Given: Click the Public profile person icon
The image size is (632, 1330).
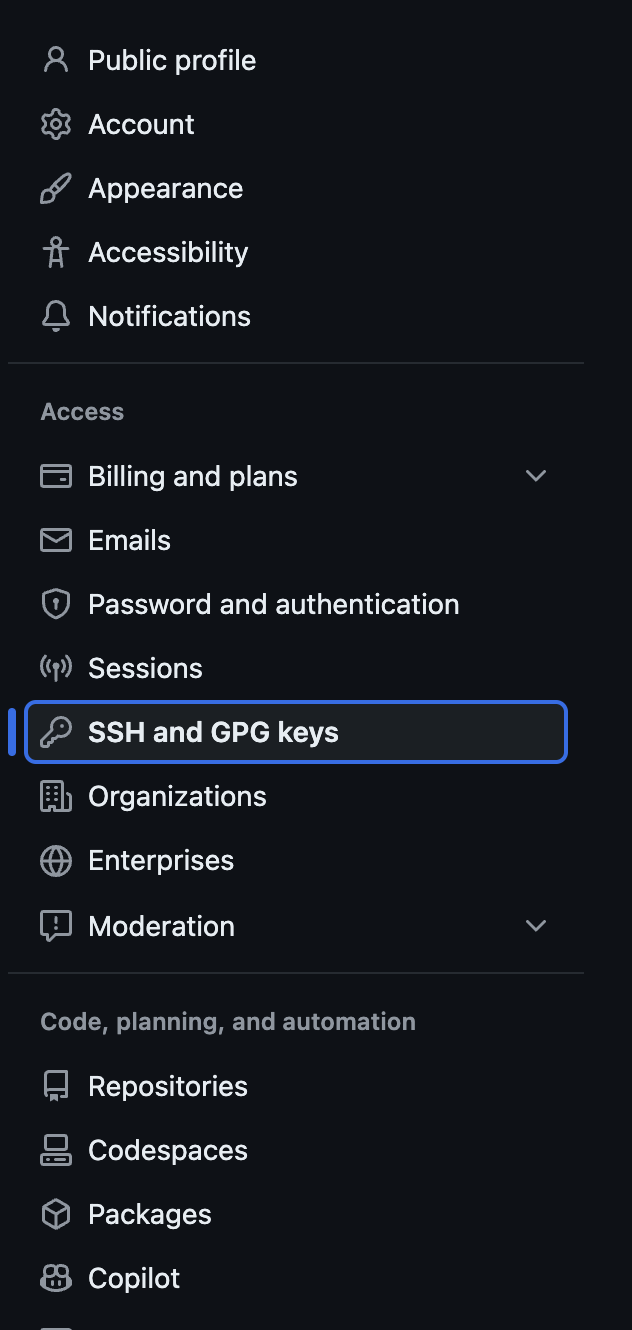Looking at the screenshot, I should 56,60.
